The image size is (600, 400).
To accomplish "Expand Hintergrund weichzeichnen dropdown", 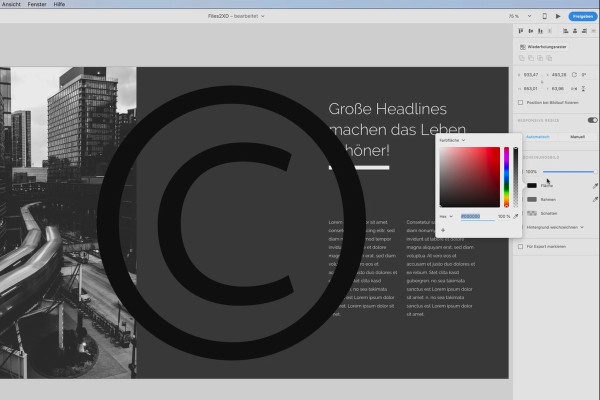I will (555, 227).
